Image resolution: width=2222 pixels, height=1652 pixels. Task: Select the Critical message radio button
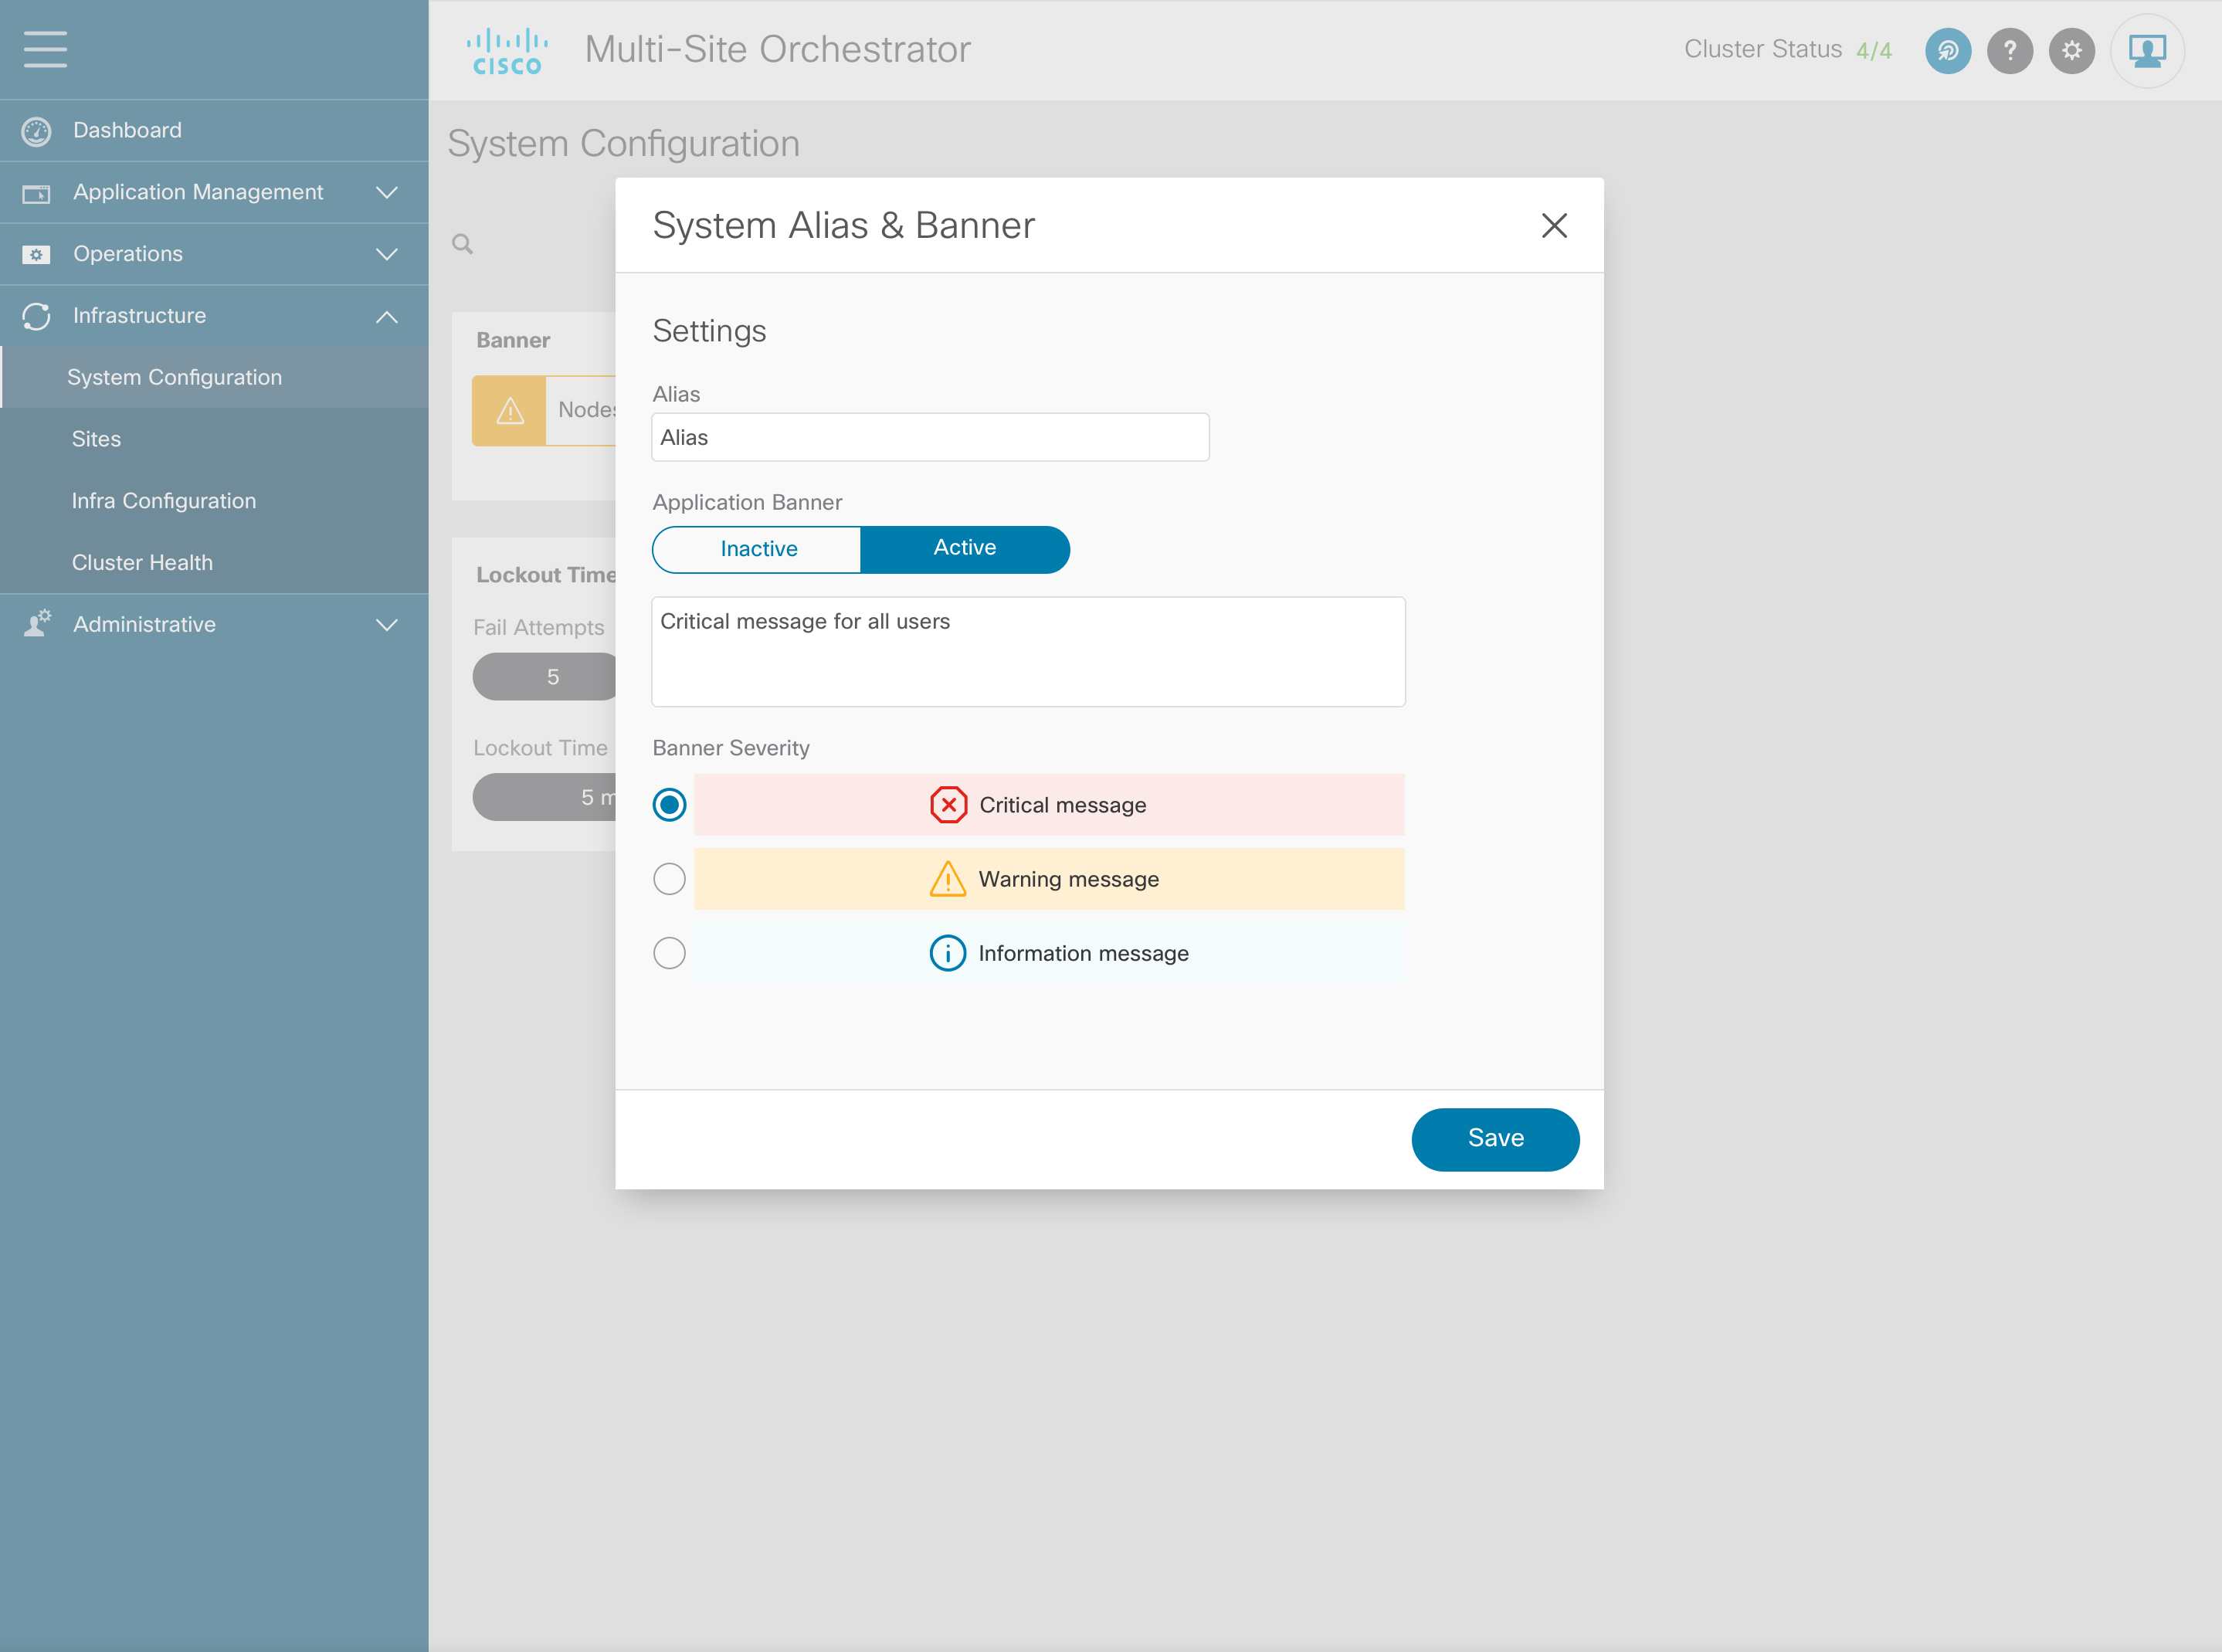click(x=669, y=805)
